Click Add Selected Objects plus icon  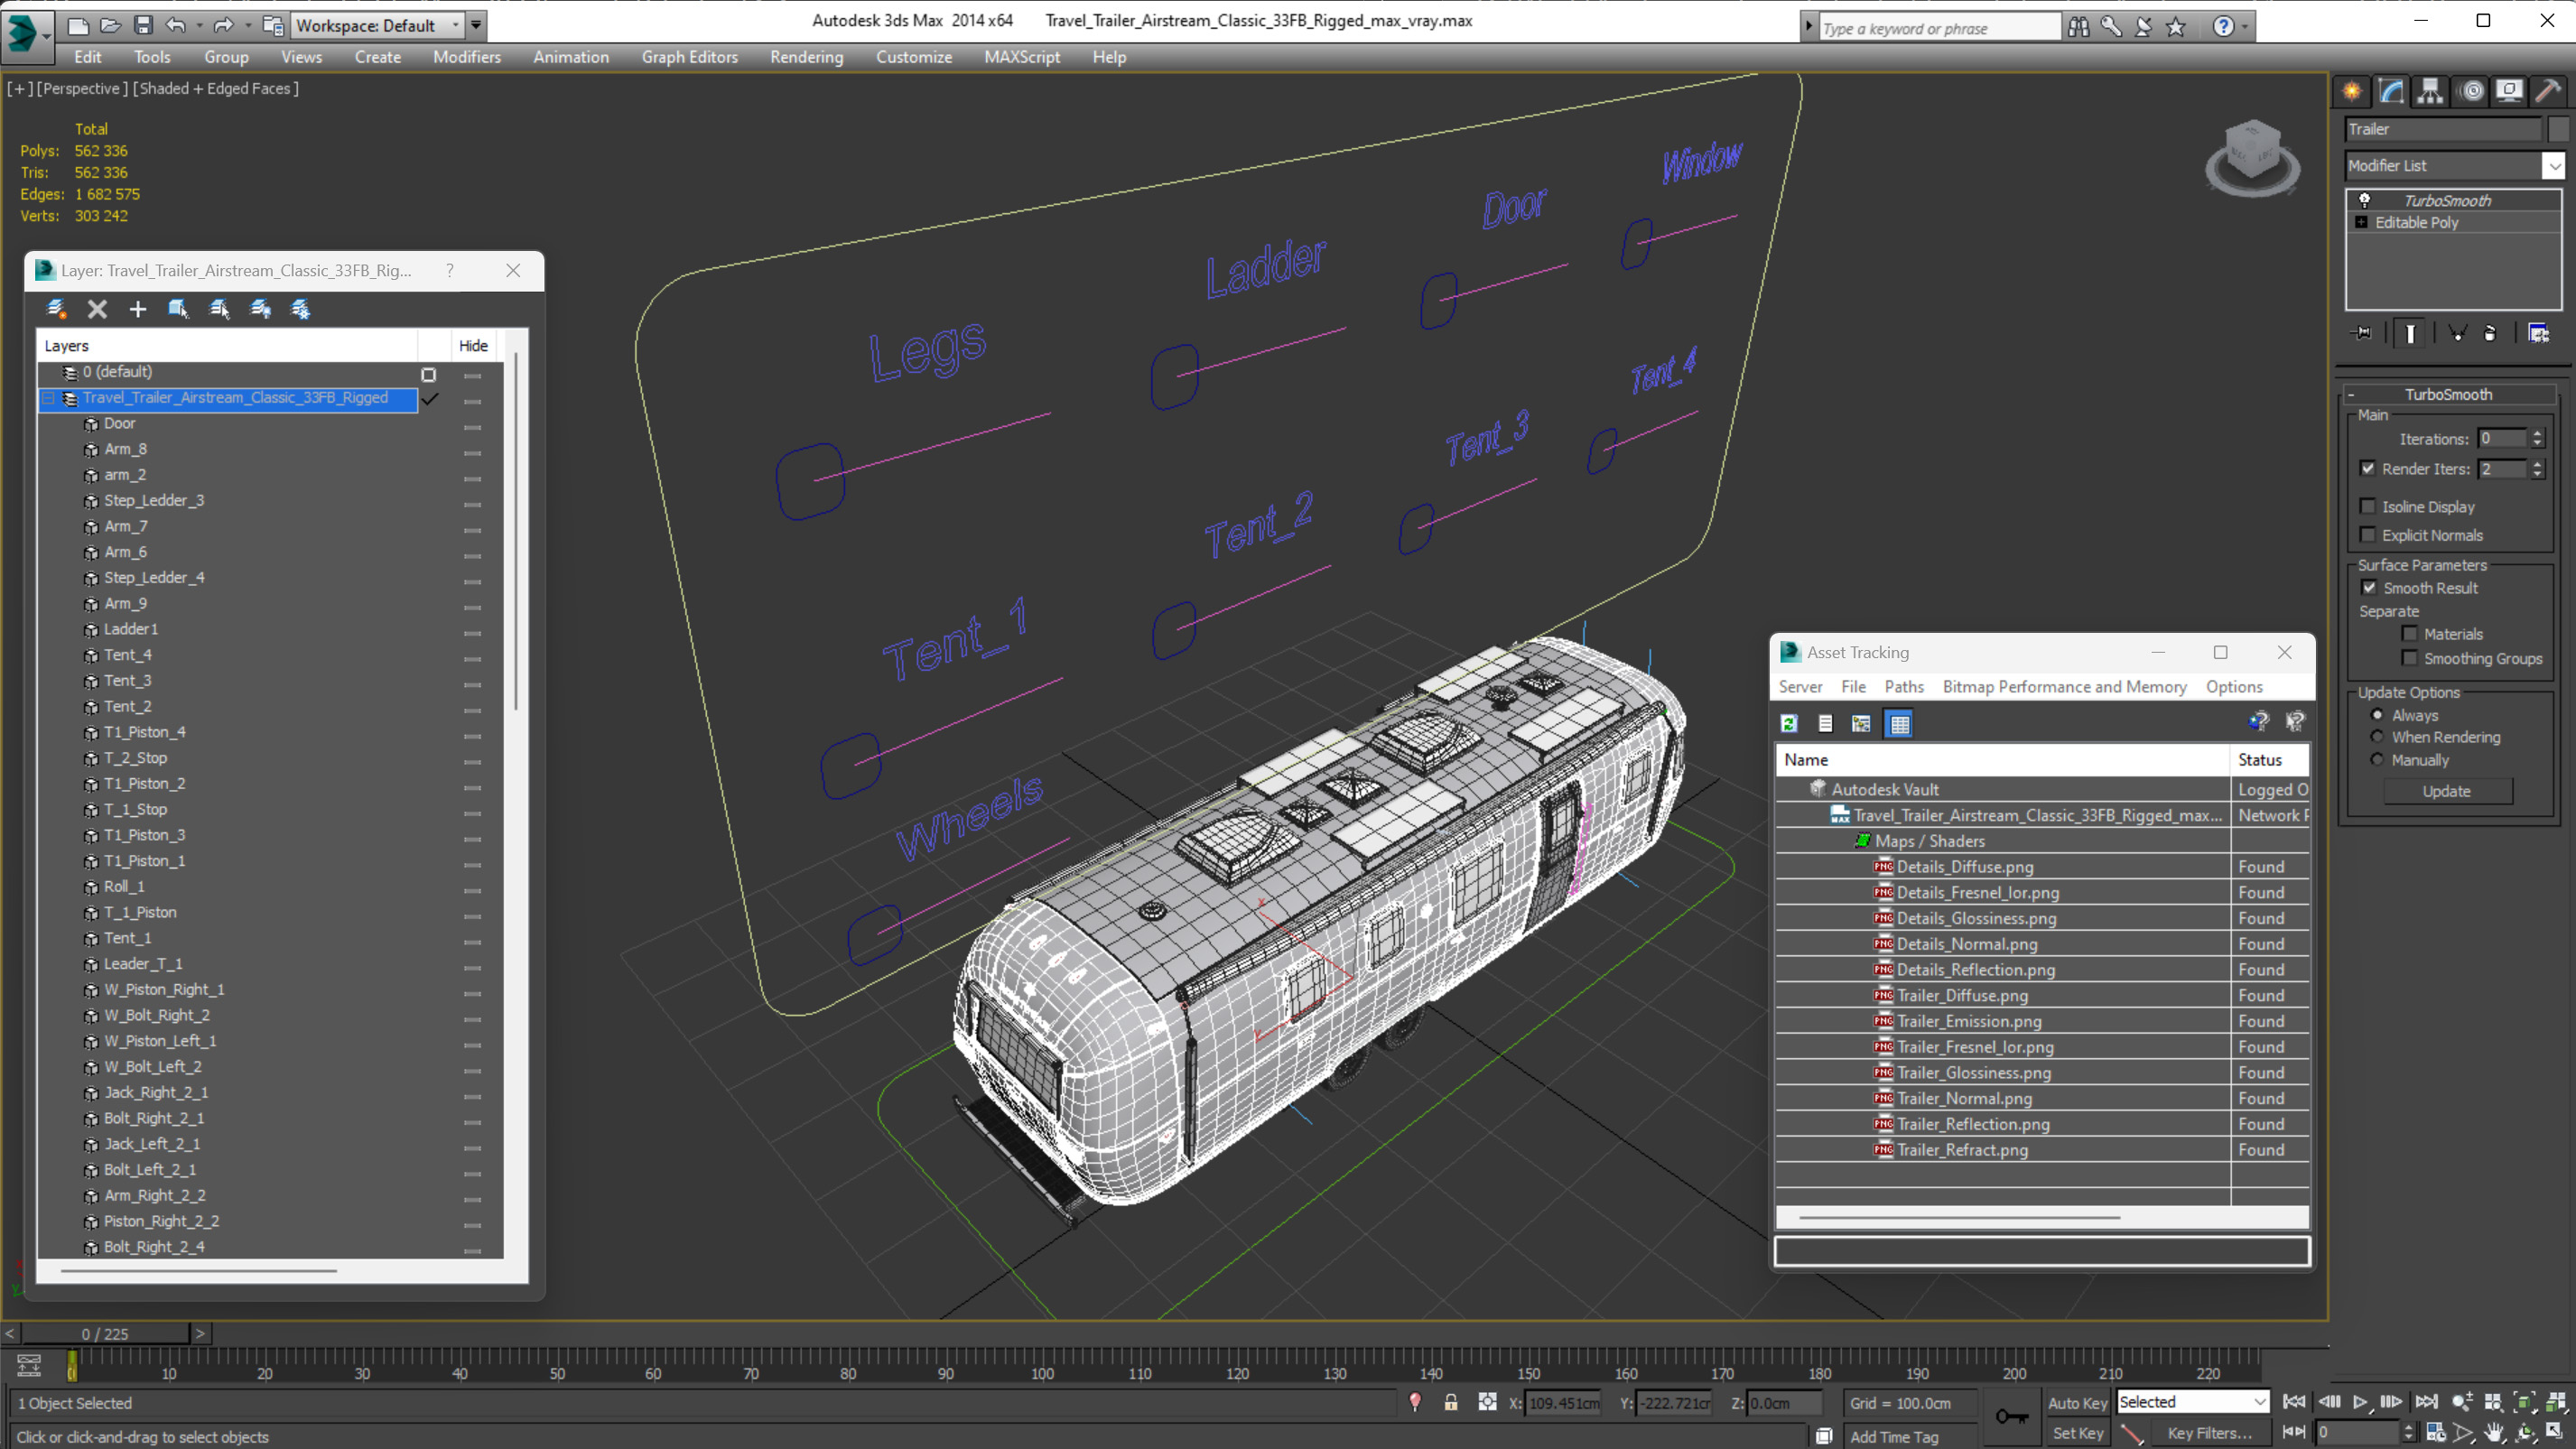[138, 309]
